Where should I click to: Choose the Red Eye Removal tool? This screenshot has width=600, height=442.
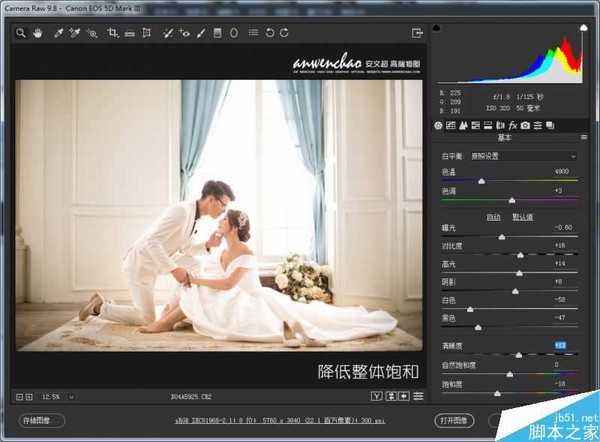[184, 33]
